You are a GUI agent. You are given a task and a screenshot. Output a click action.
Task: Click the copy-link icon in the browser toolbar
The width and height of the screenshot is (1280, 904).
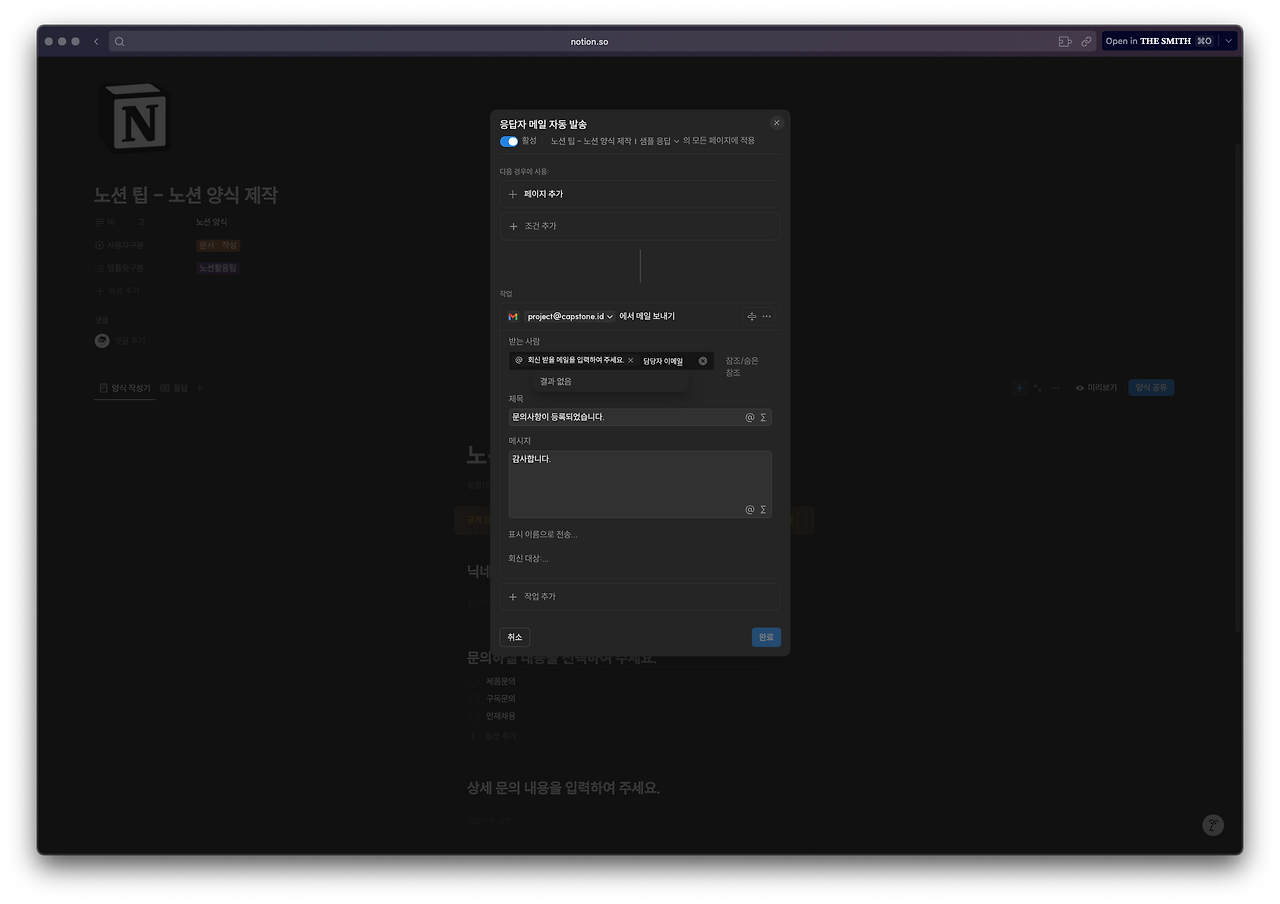1086,41
